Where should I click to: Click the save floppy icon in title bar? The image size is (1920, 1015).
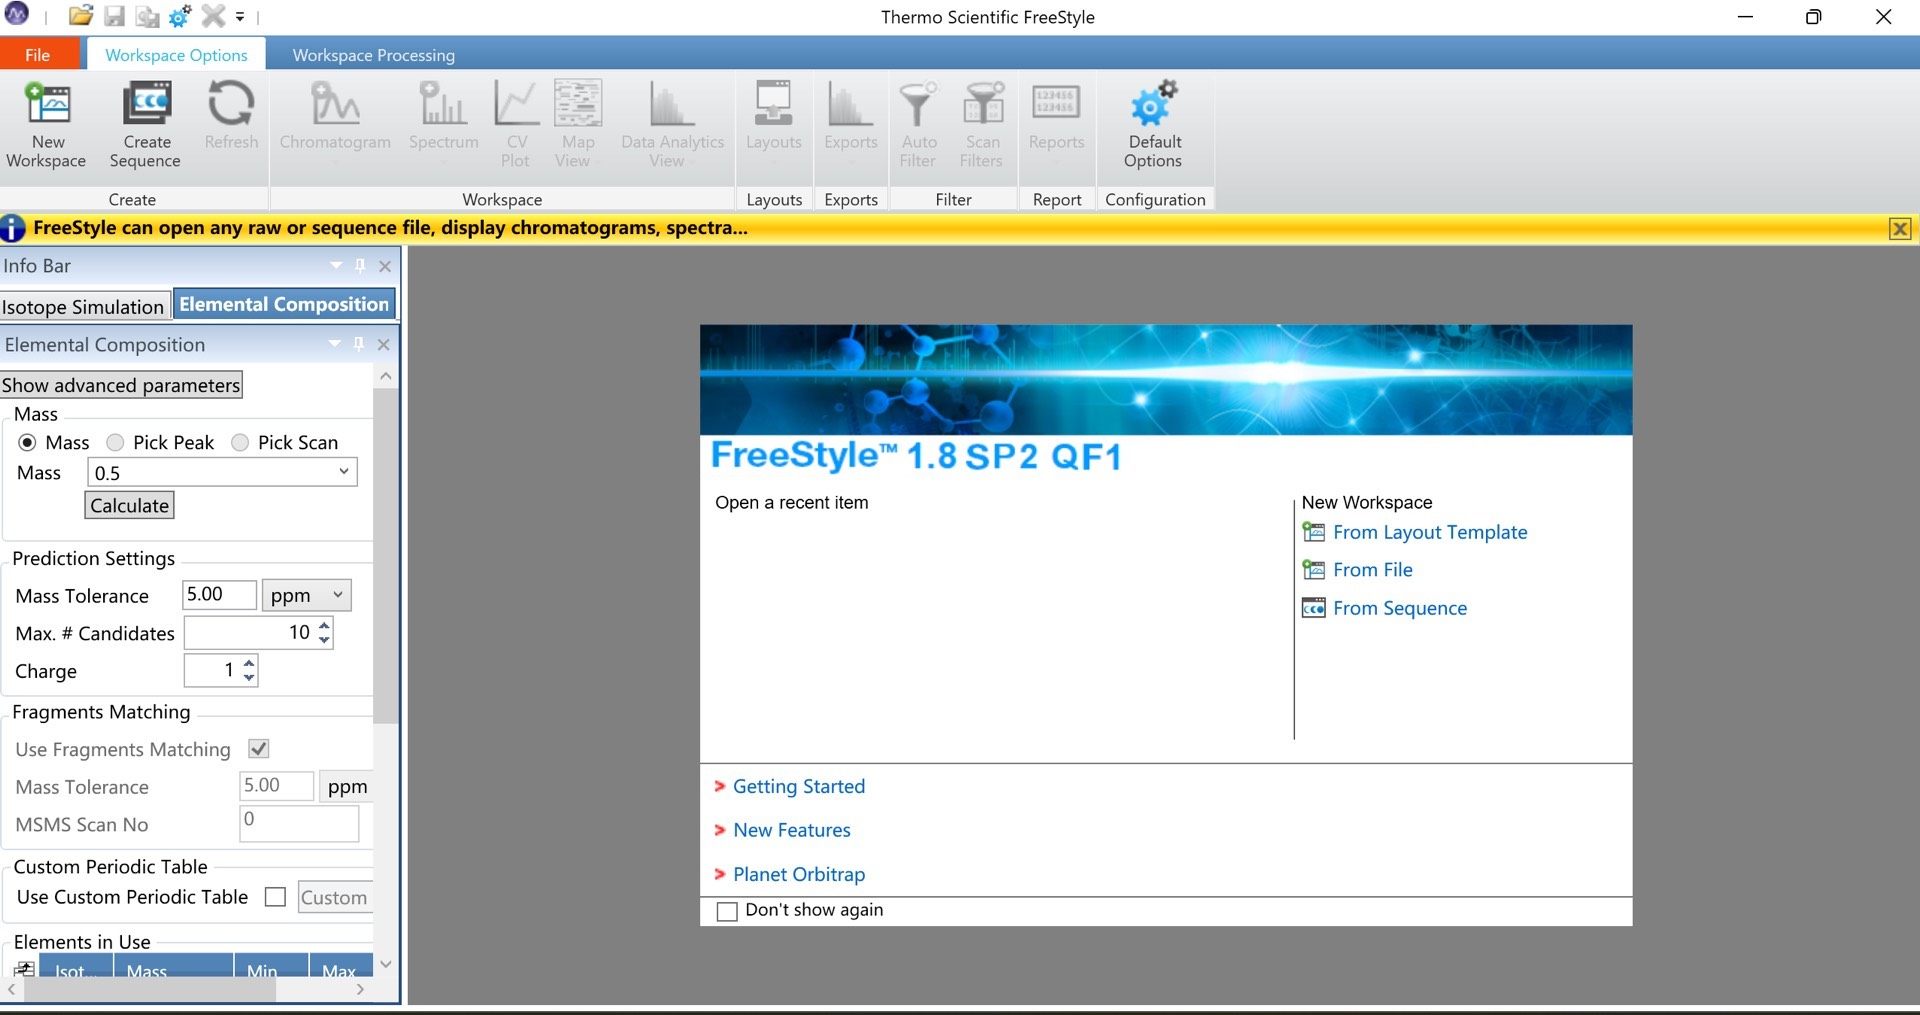tap(115, 16)
